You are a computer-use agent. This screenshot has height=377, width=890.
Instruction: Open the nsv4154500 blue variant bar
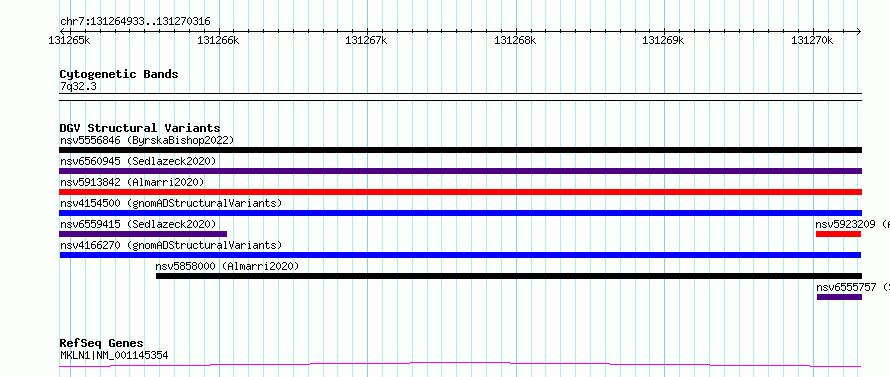(460, 213)
